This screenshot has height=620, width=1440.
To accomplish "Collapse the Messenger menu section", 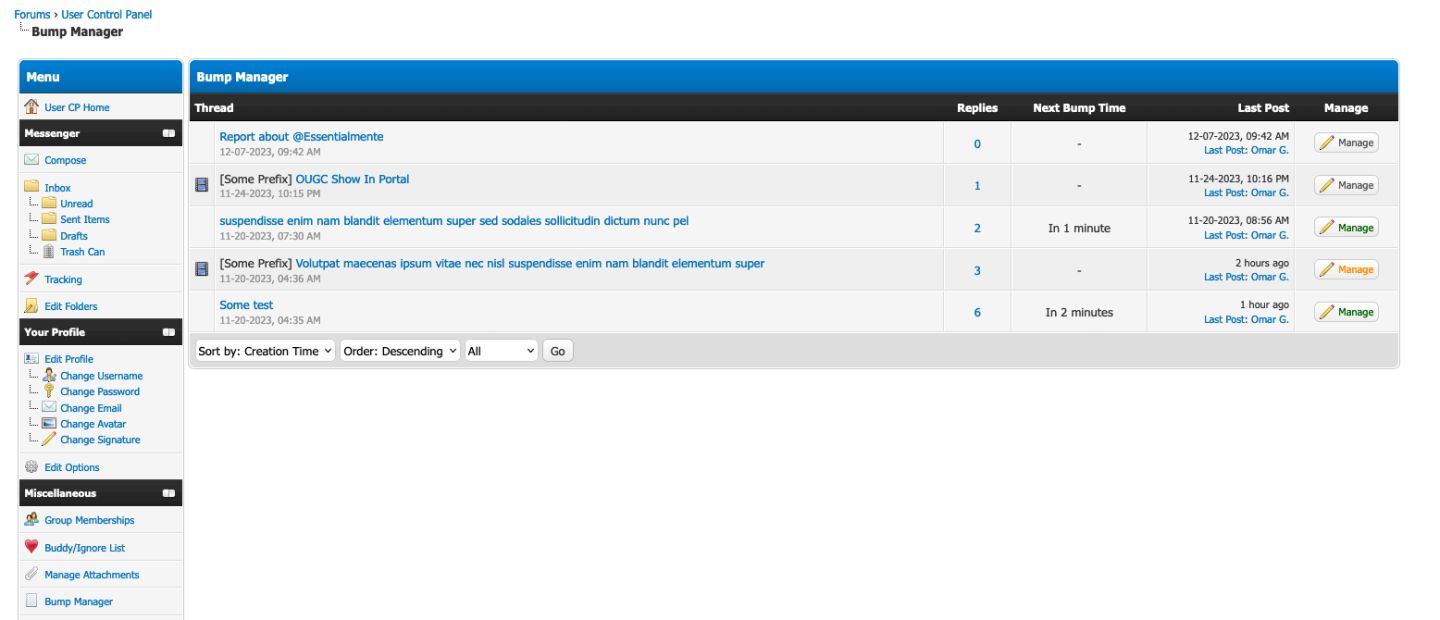I will pos(169,133).
